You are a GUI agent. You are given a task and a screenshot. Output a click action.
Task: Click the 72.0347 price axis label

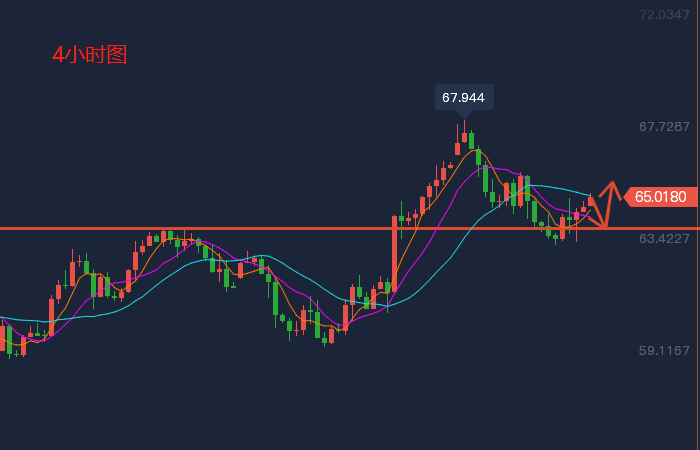tap(664, 15)
